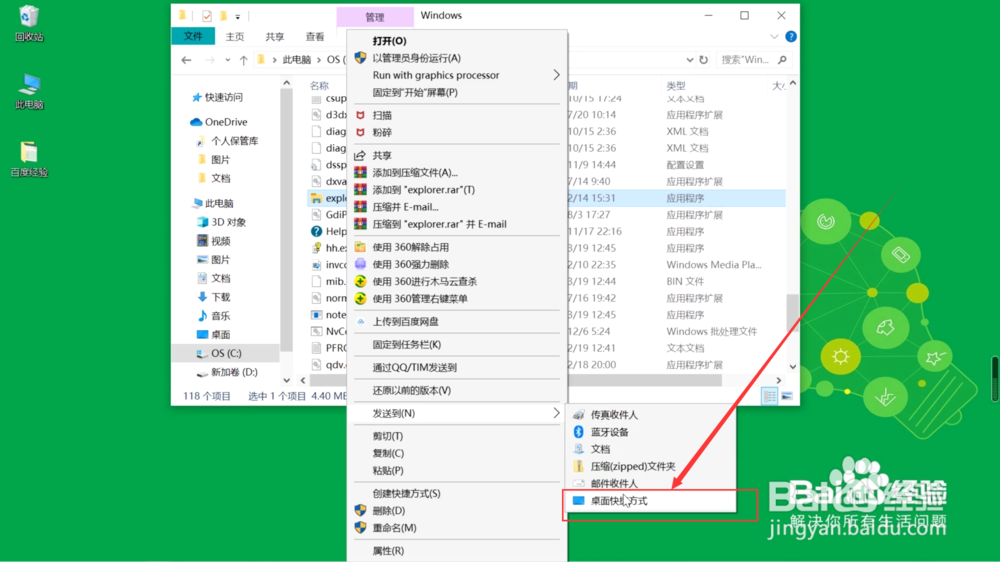Select 传真收件人 in submenu
The width and height of the screenshot is (1000, 562).
[651, 415]
